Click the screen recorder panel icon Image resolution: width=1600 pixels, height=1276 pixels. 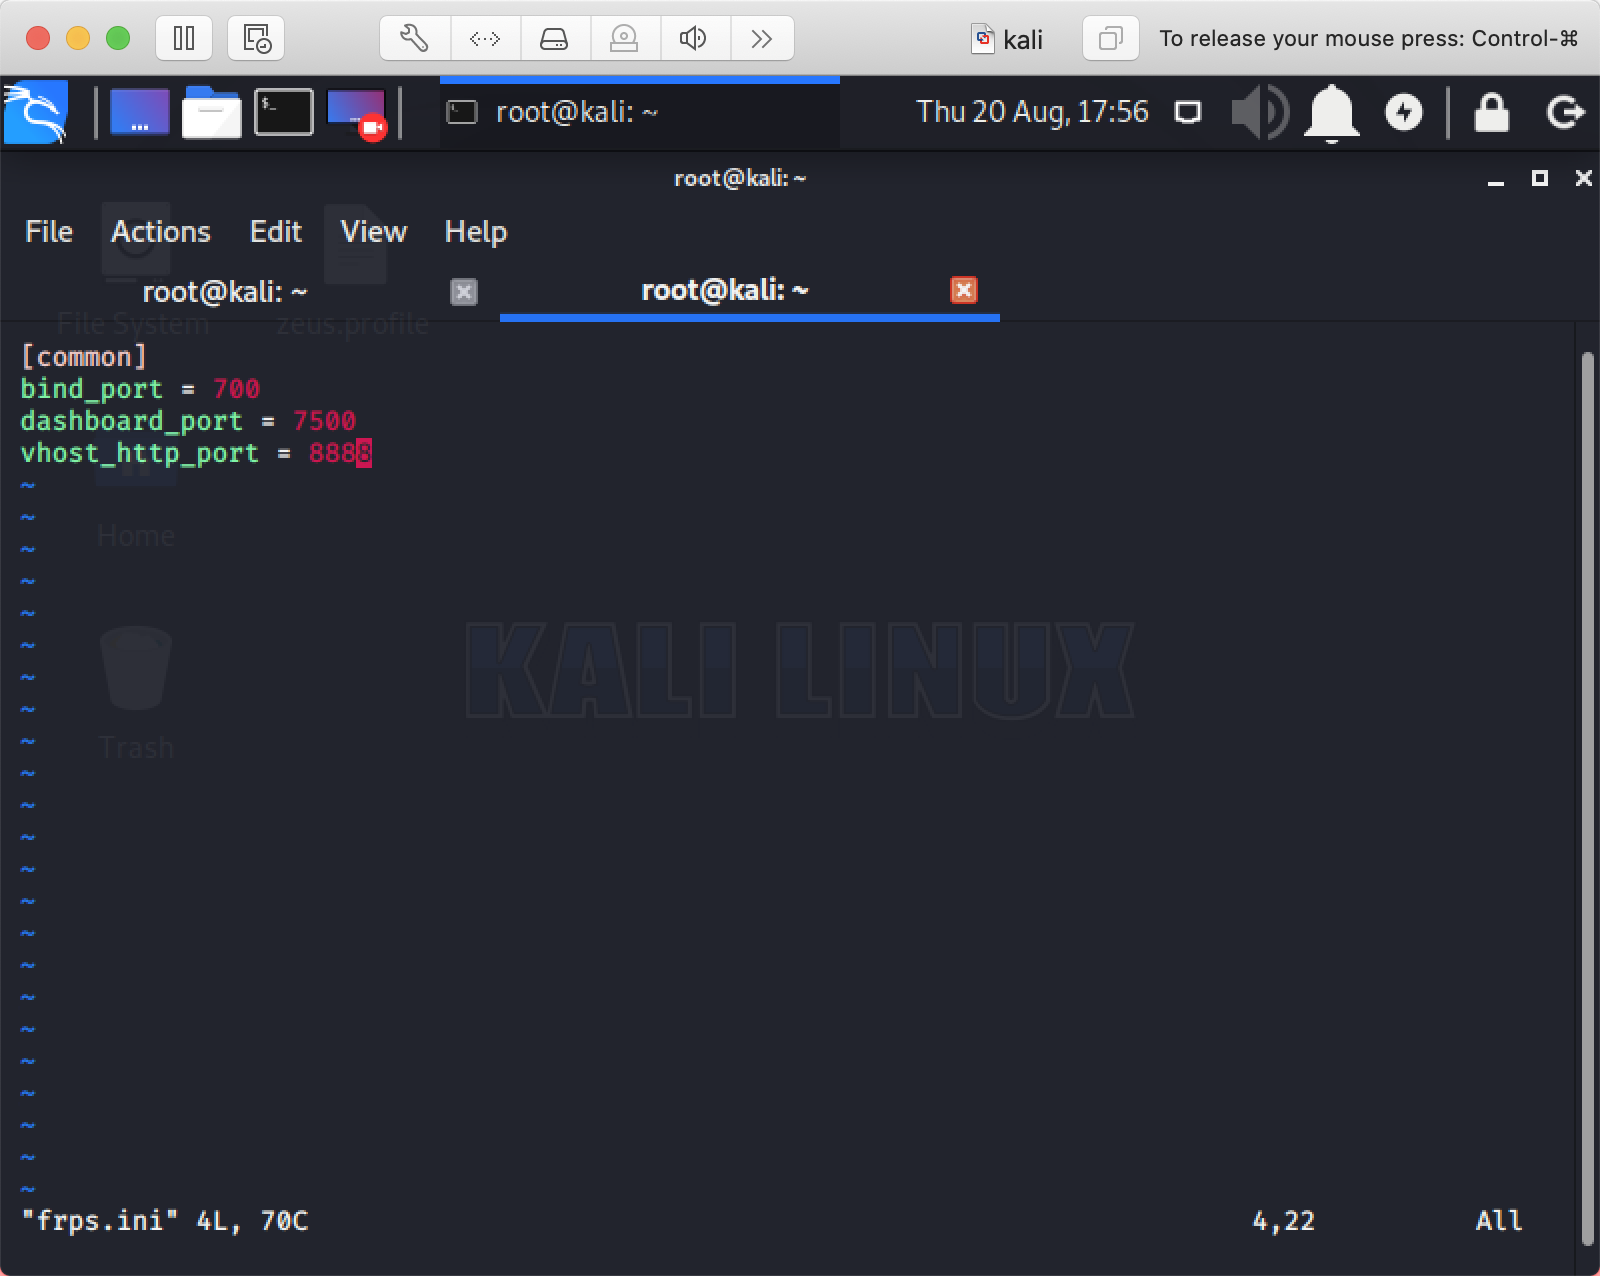pos(357,113)
